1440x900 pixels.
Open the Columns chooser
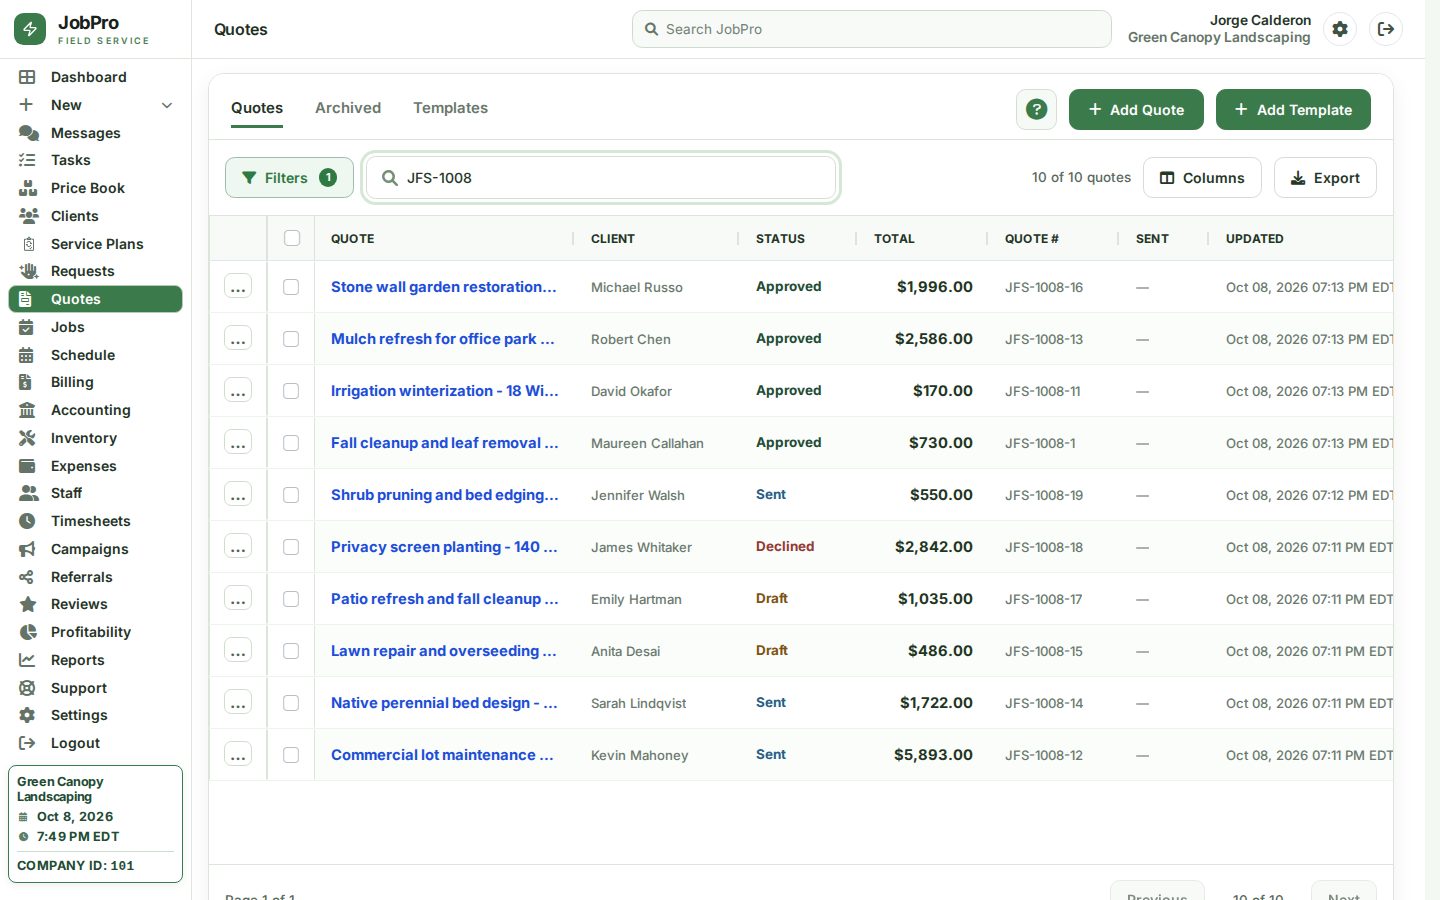(x=1202, y=178)
